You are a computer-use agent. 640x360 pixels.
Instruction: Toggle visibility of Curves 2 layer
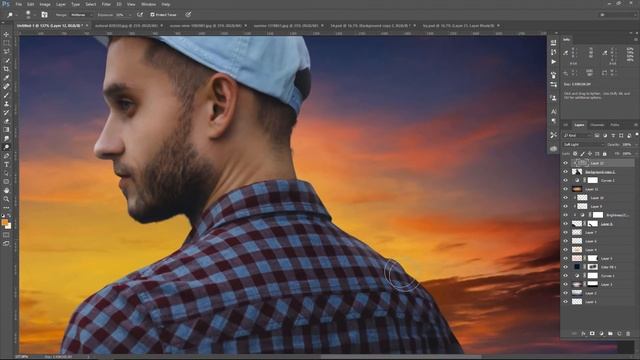(x=566, y=180)
